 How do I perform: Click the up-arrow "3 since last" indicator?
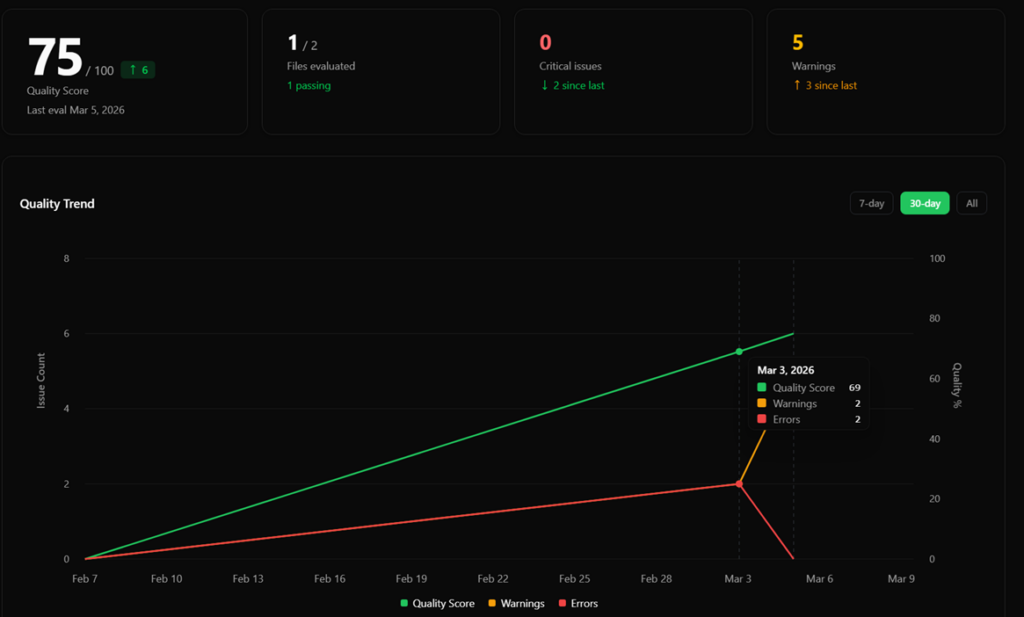click(x=825, y=86)
